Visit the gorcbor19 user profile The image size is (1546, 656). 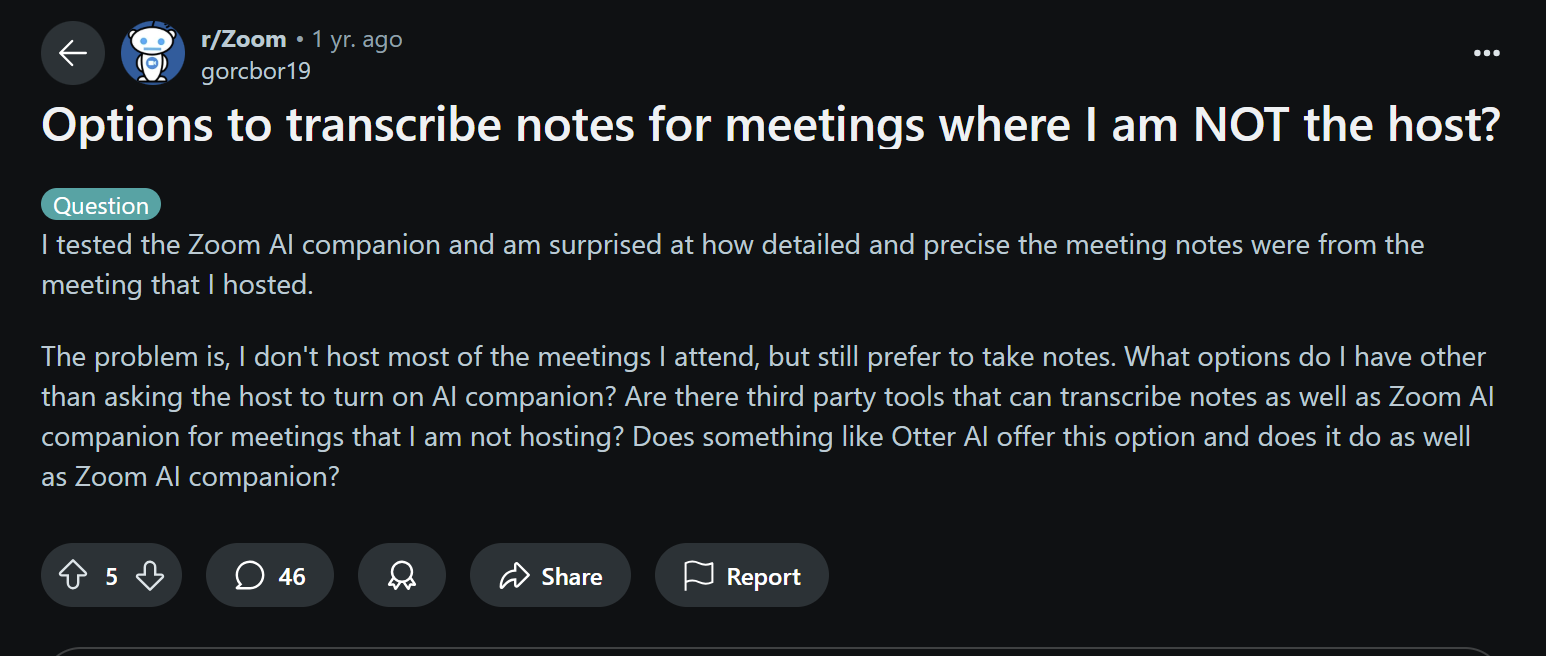(x=256, y=71)
